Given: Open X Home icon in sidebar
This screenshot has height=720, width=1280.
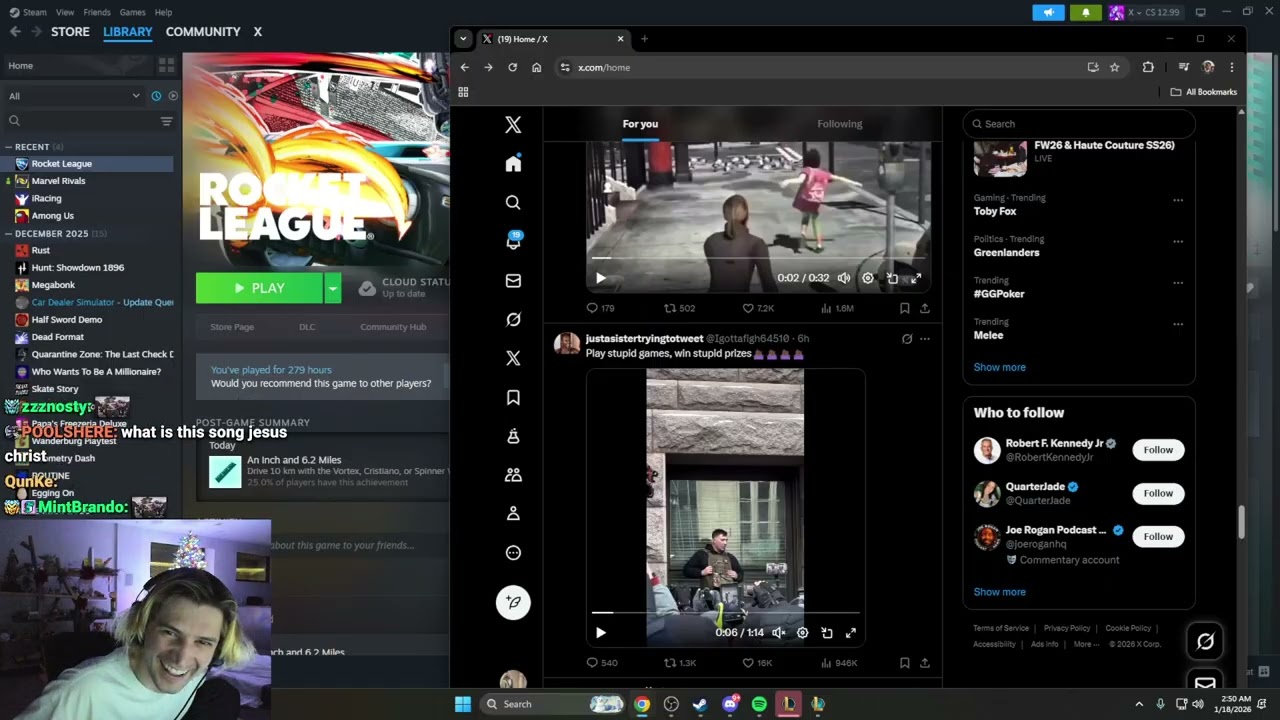Looking at the screenshot, I should click(513, 164).
